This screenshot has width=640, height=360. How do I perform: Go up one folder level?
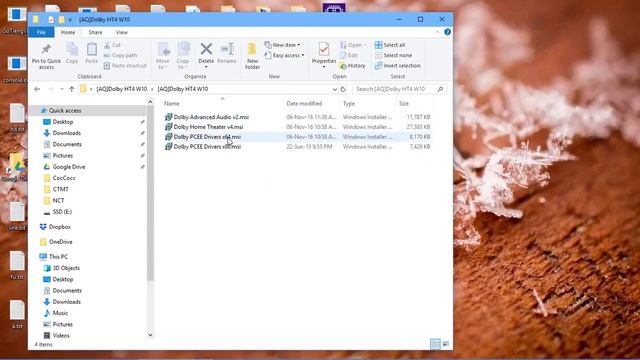pyautogui.click(x=71, y=89)
